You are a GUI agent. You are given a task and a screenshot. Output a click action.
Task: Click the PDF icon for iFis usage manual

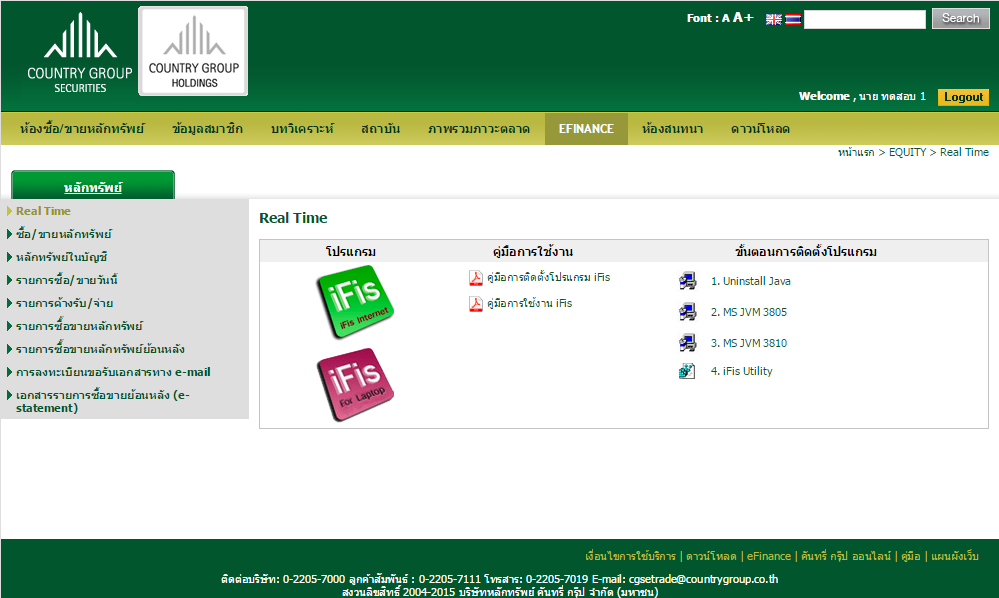point(476,304)
